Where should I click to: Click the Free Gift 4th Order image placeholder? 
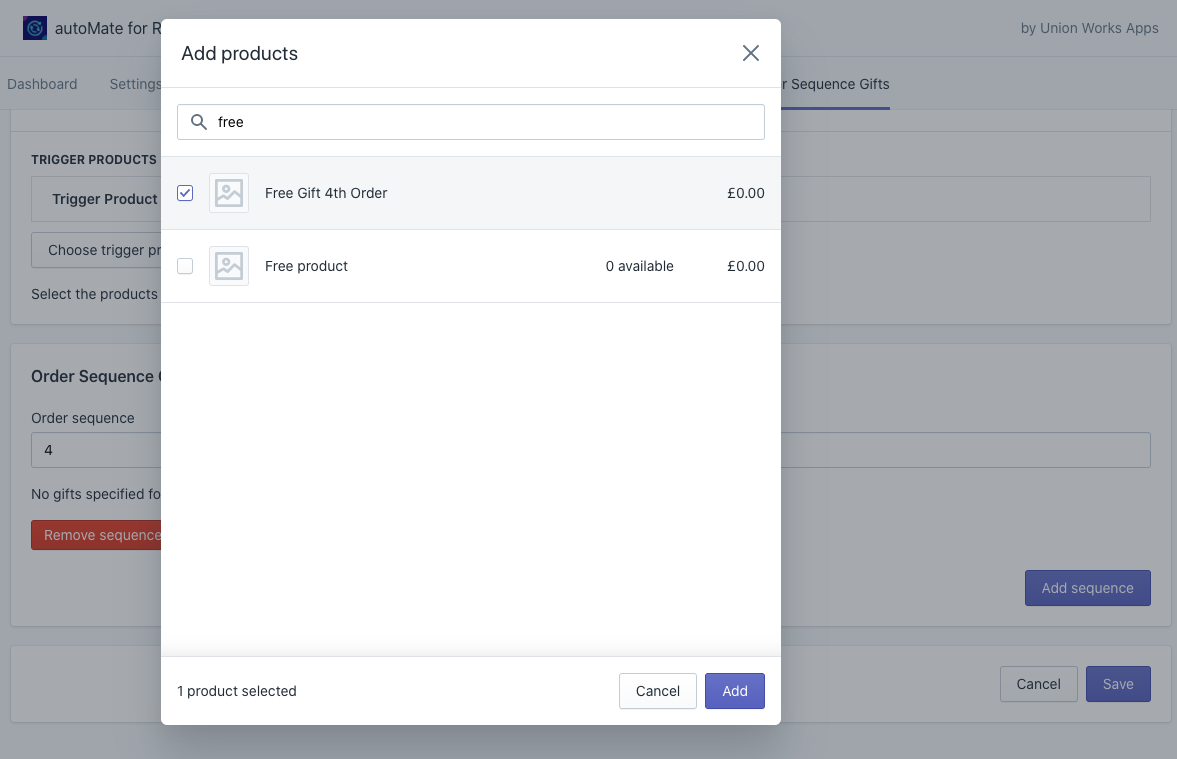(x=229, y=193)
